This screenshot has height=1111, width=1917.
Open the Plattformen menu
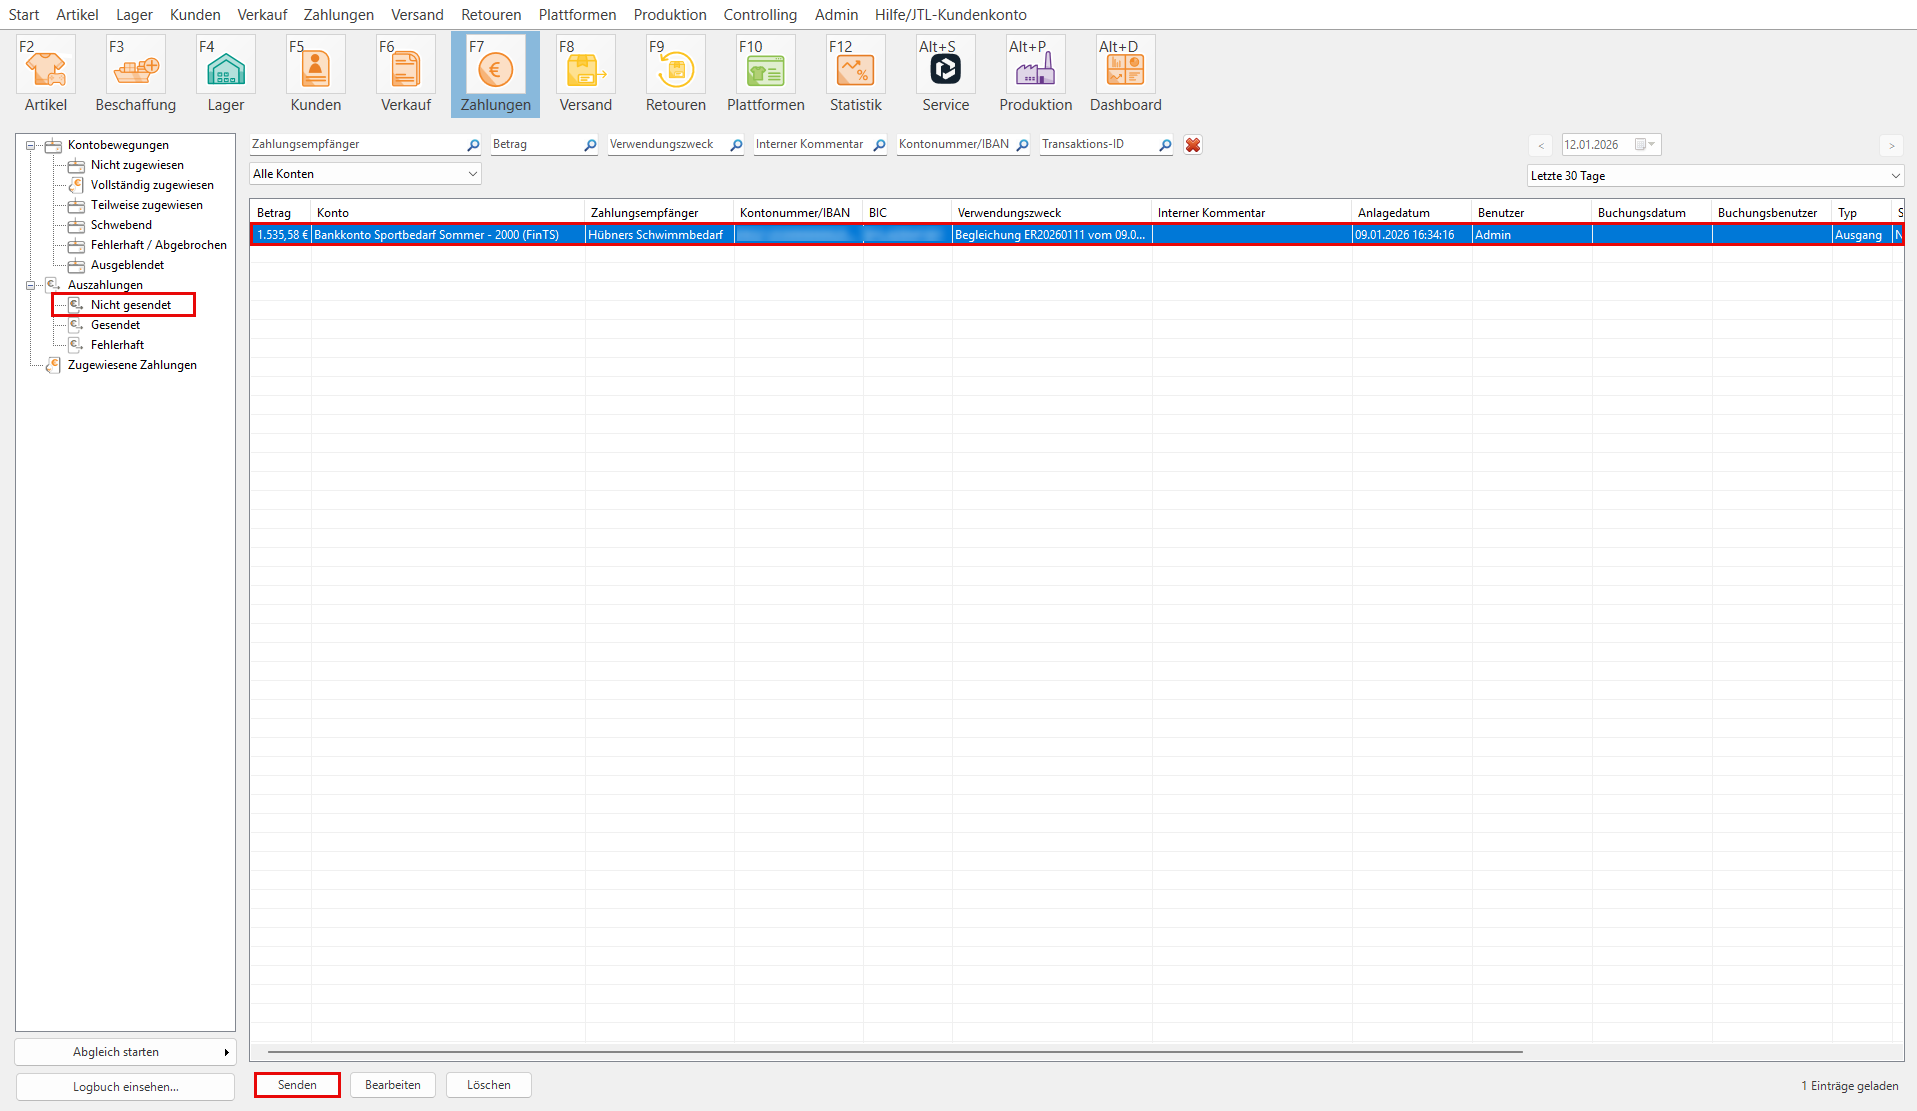coord(577,15)
